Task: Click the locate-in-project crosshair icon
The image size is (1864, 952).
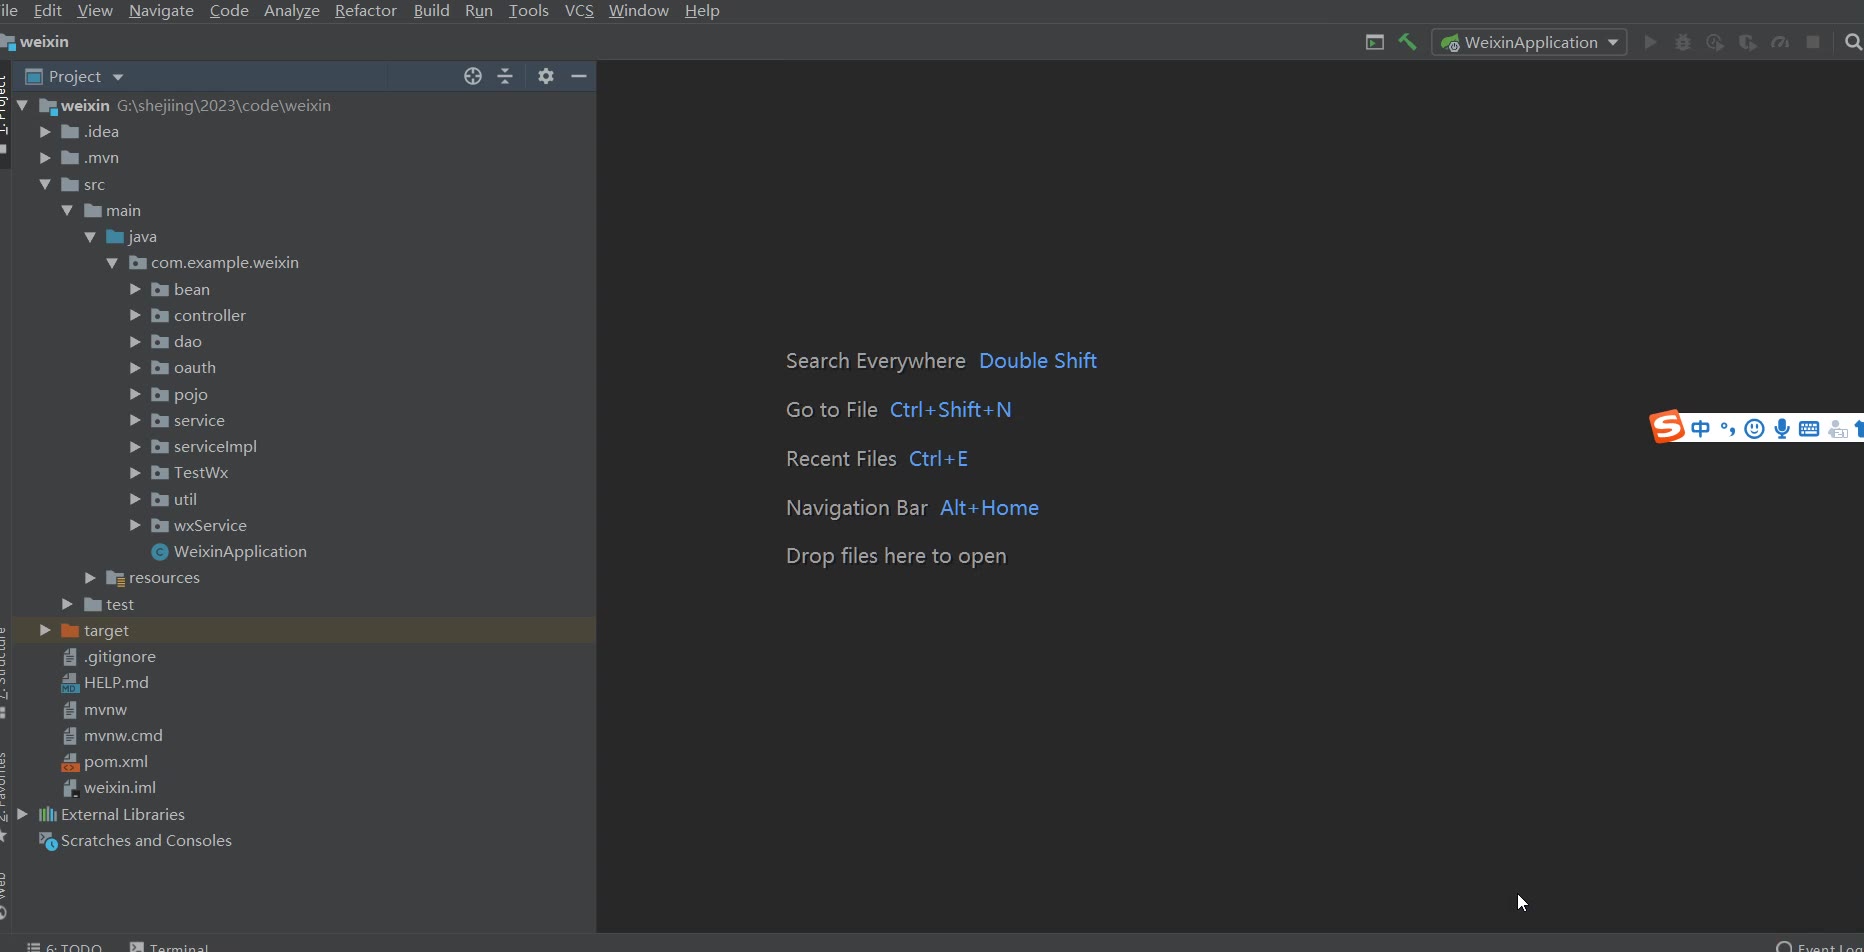Action: 473,76
